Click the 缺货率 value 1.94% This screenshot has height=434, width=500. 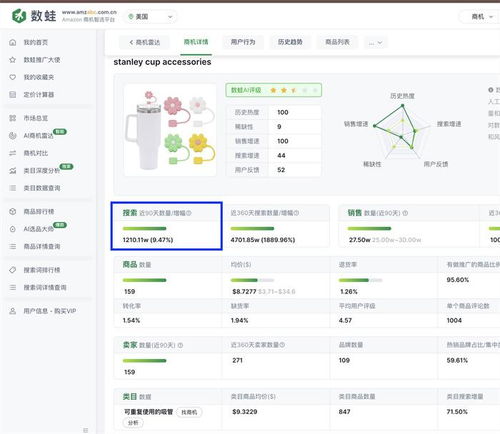[x=239, y=320]
